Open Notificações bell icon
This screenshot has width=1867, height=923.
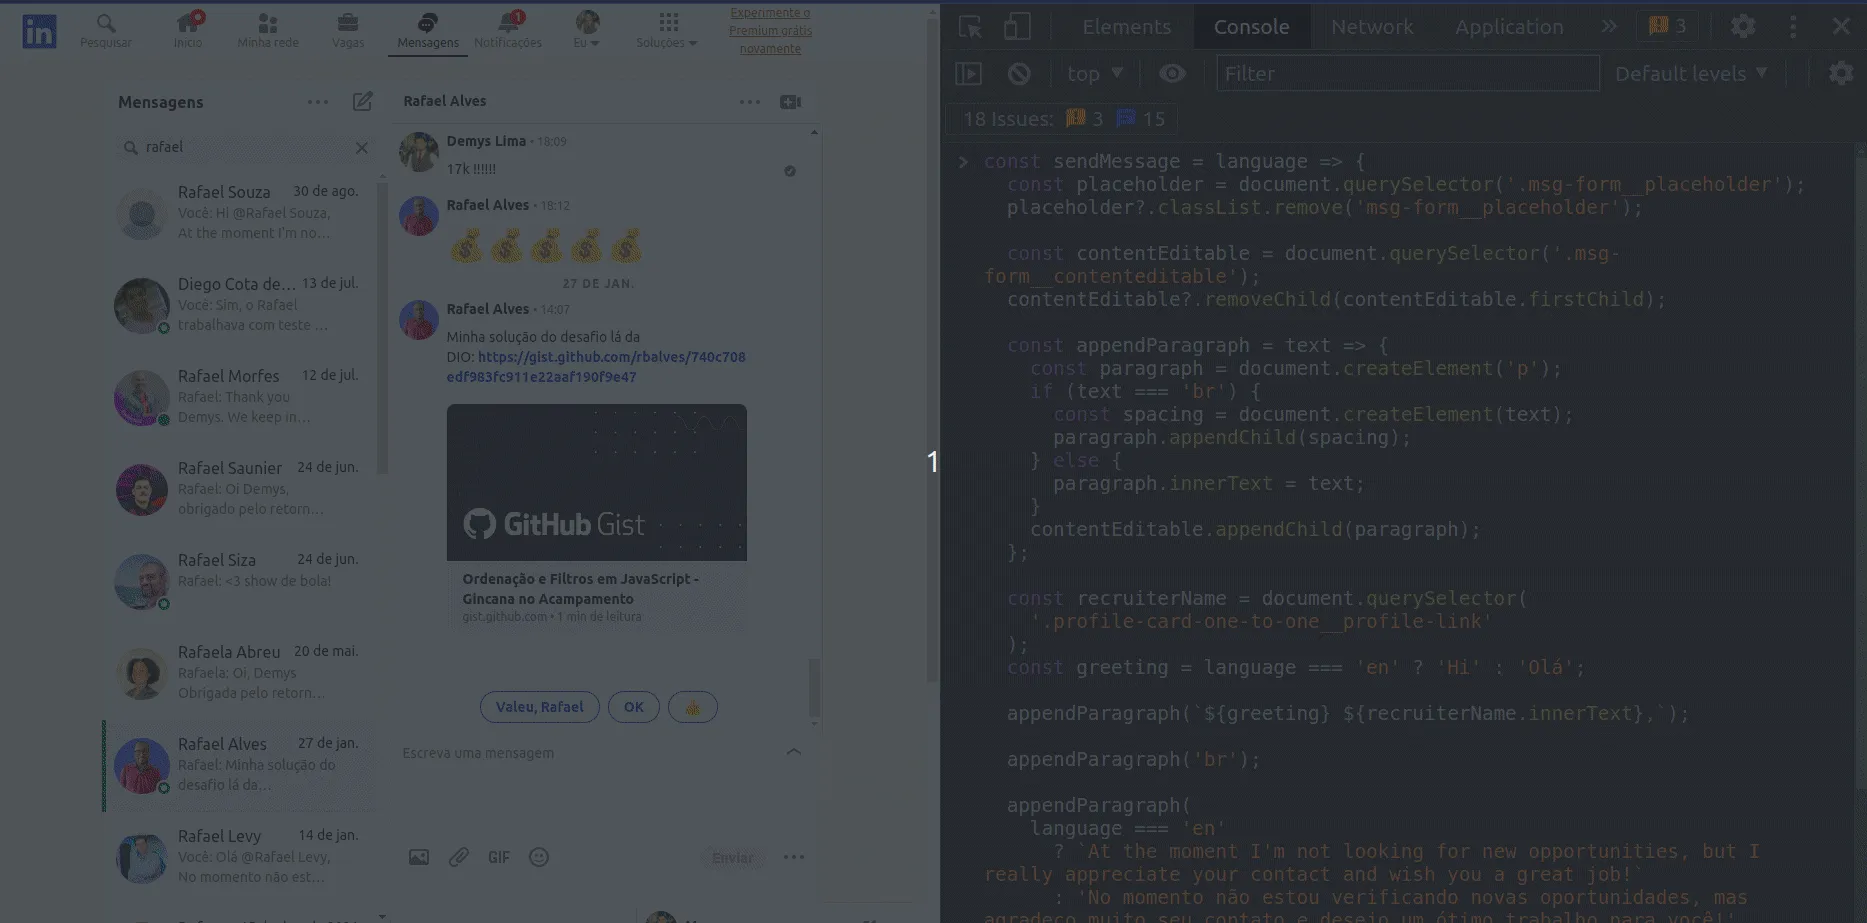point(508,30)
